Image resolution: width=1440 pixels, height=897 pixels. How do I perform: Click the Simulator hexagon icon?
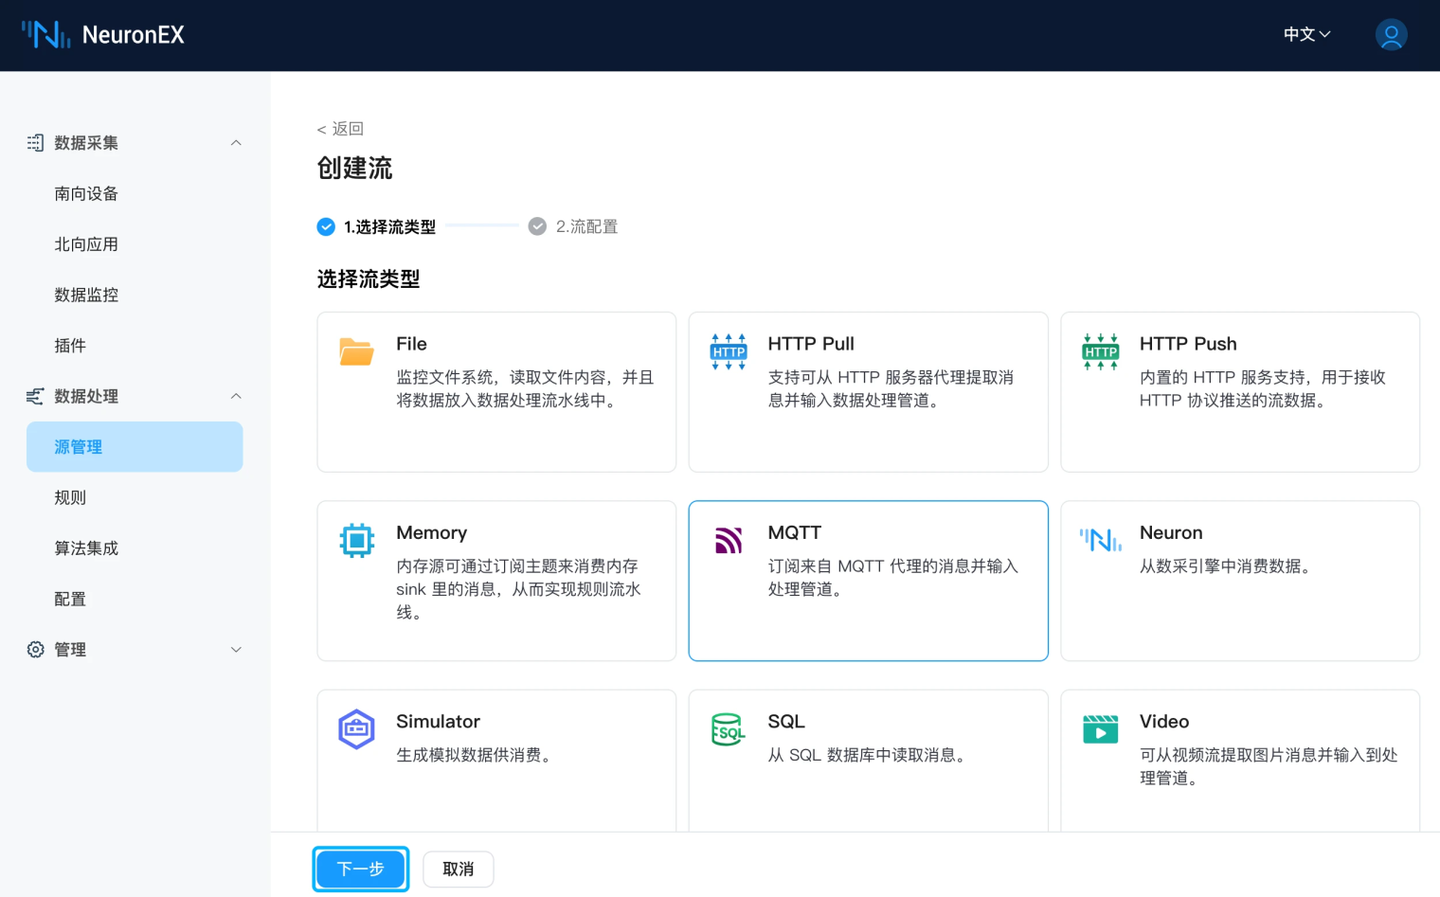pos(356,729)
